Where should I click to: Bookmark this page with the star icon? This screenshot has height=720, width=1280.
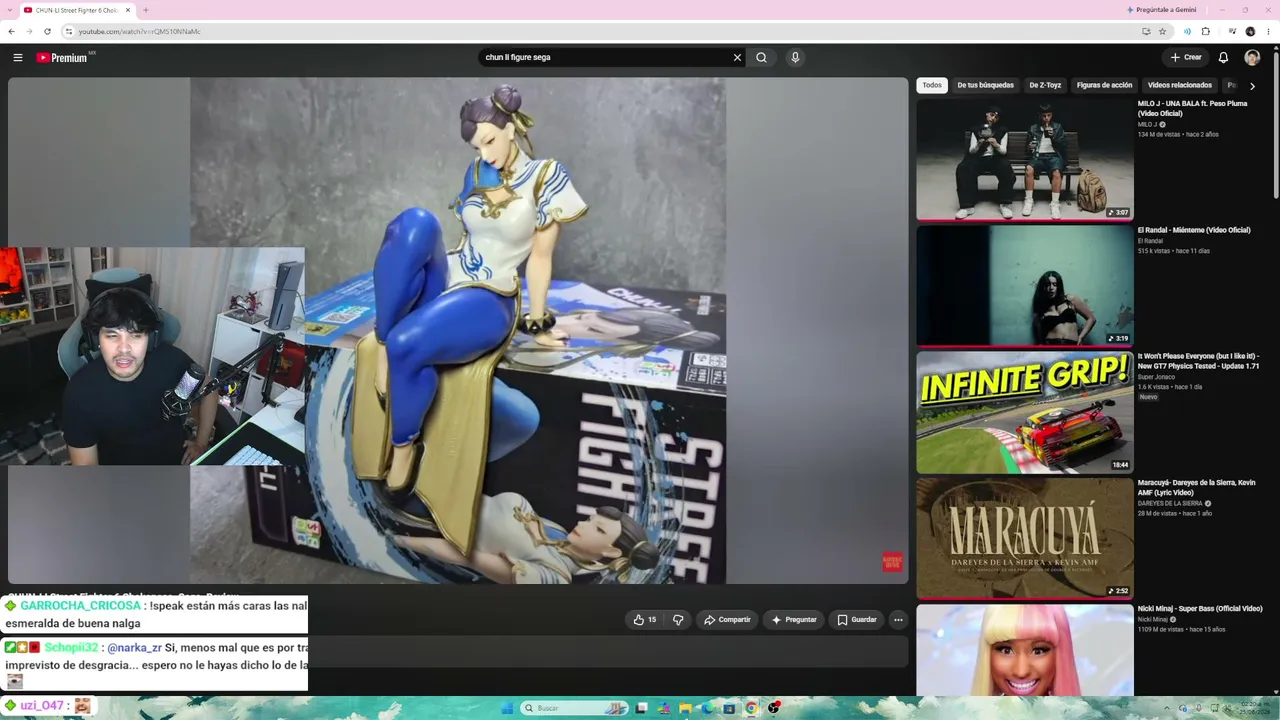point(1162,31)
